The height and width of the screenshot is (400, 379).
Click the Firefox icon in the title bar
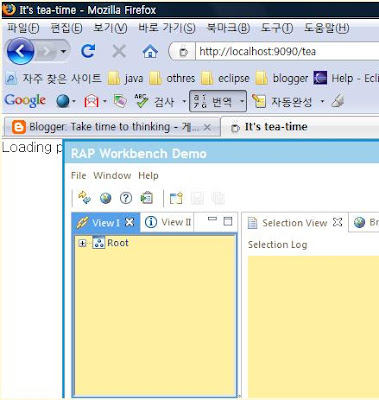(x=9, y=9)
